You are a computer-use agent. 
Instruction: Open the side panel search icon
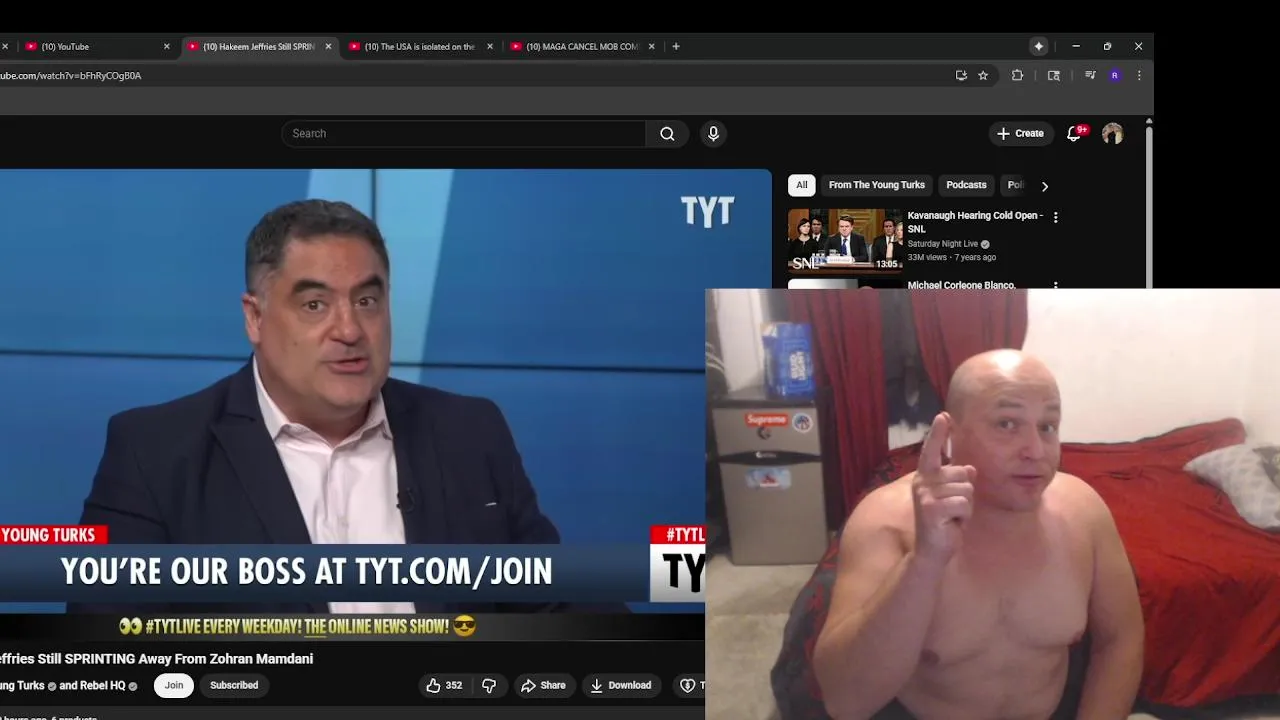pos(1053,76)
